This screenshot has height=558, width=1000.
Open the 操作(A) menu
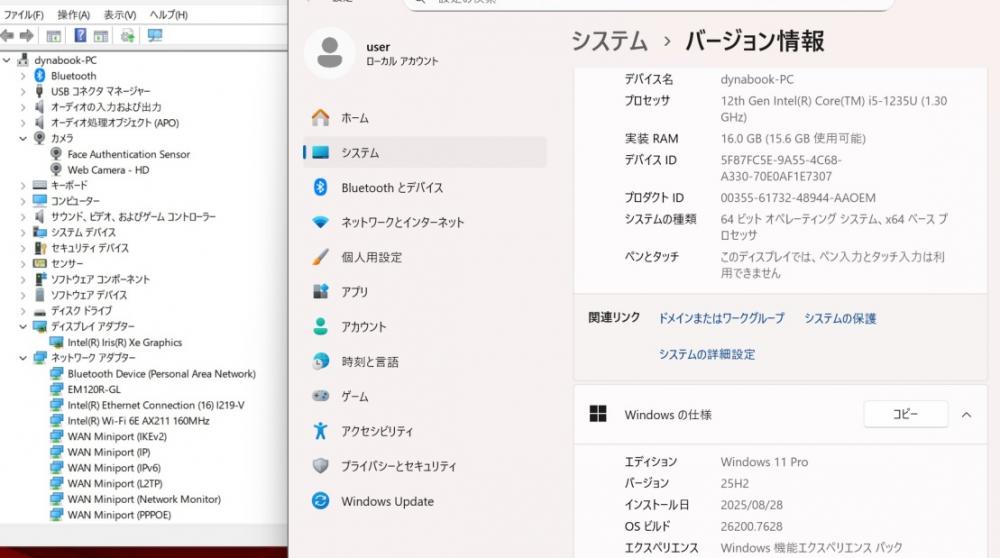point(73,14)
